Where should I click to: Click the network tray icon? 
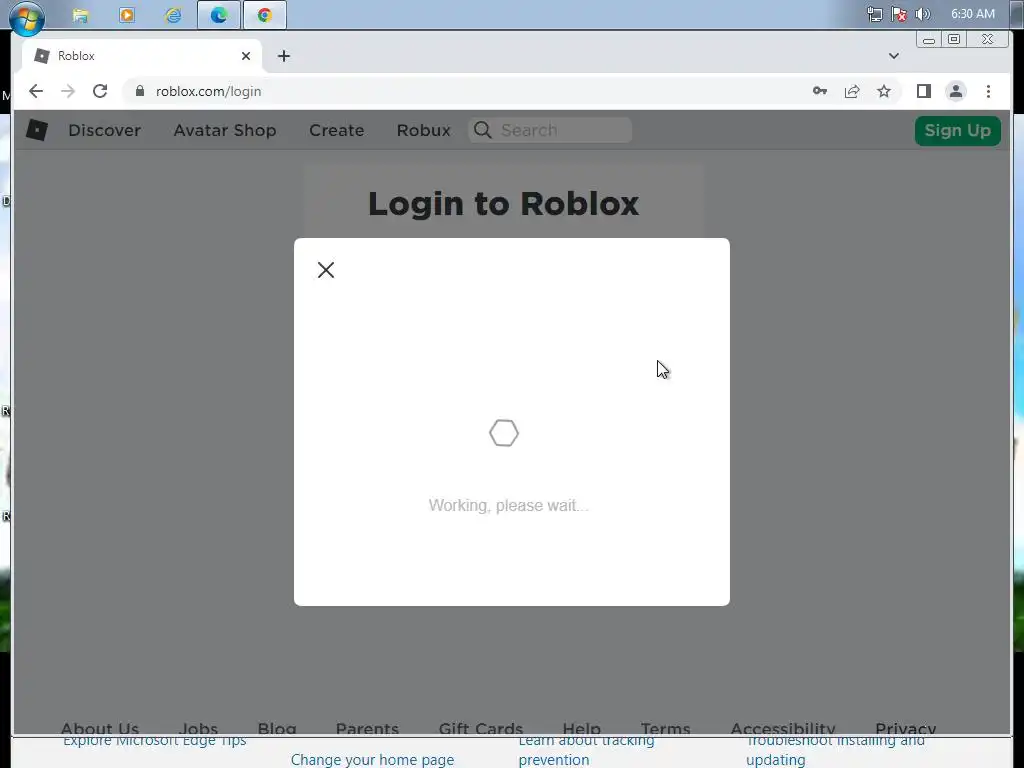click(874, 14)
